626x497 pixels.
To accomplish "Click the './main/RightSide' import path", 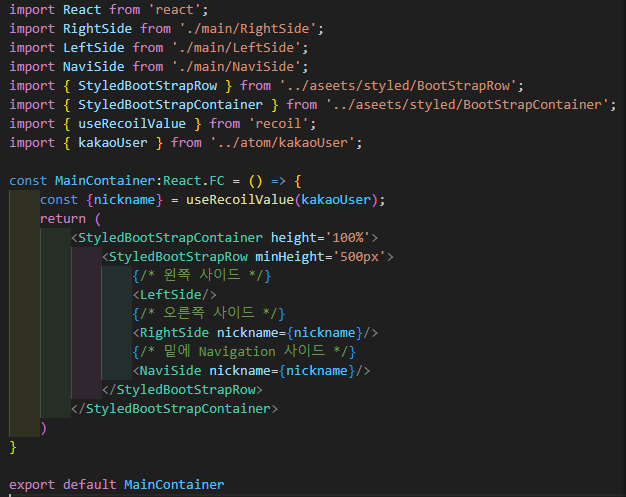I will (248, 29).
